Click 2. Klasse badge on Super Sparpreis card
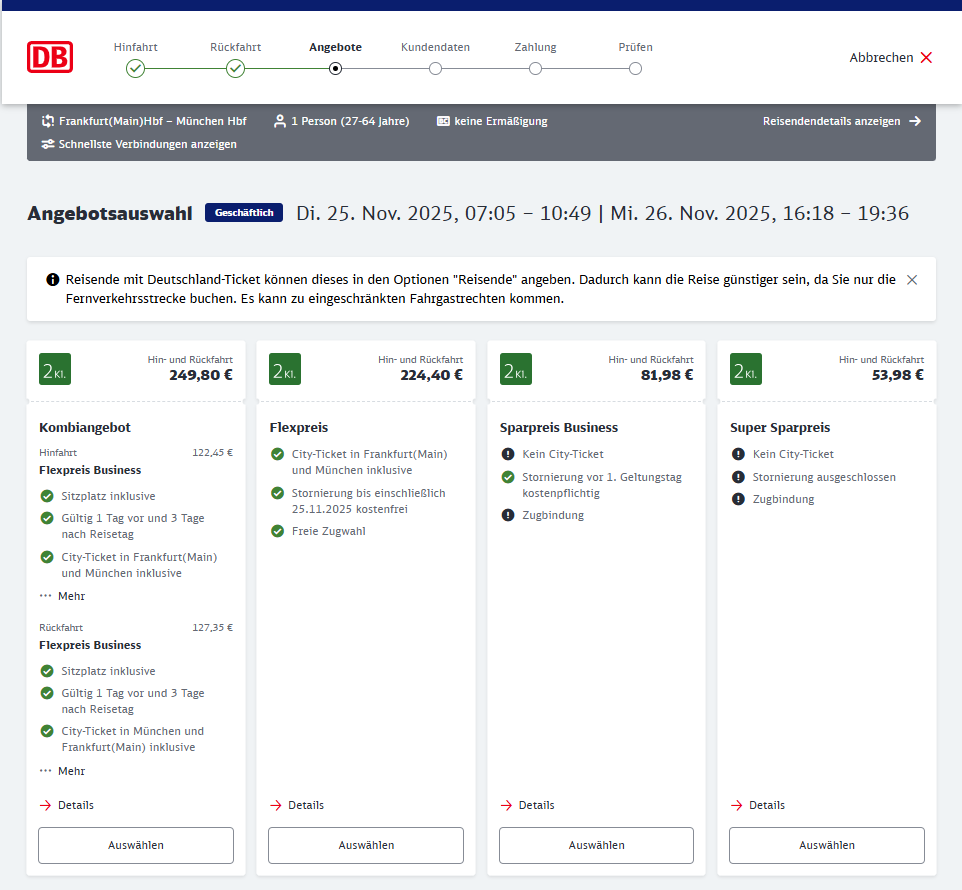The width and height of the screenshot is (962, 890). (x=745, y=369)
